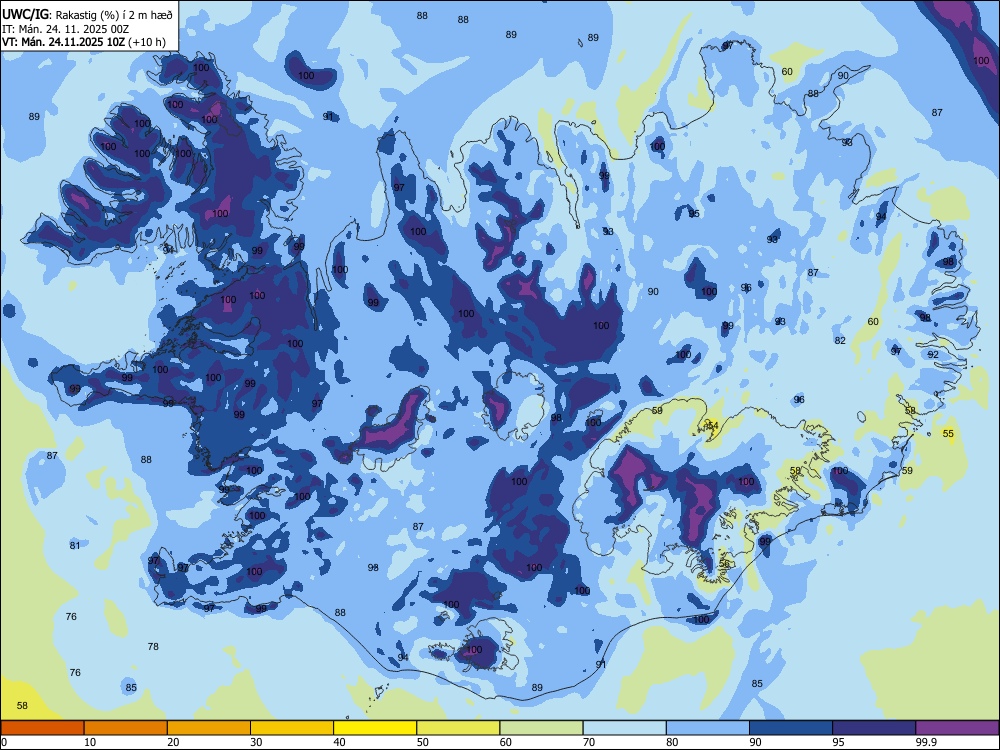This screenshot has height=750, width=1000.
Task: Click the purple 99.9+ legend swatch
Action: click(957, 728)
